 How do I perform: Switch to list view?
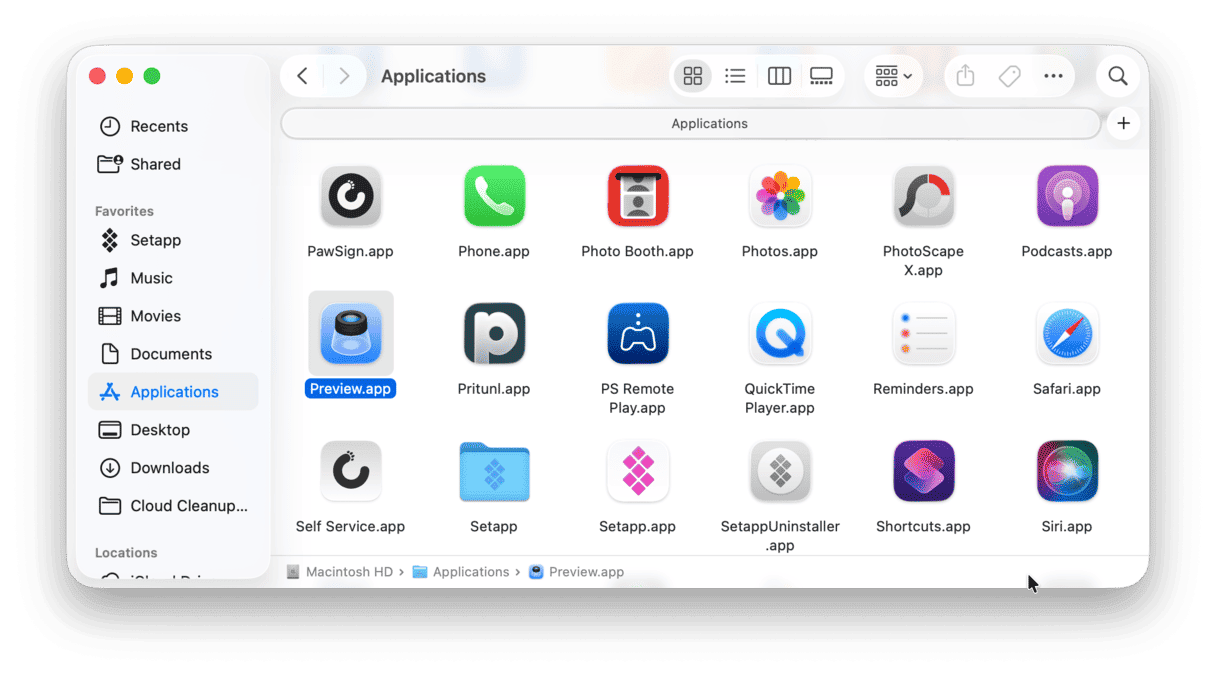(735, 76)
